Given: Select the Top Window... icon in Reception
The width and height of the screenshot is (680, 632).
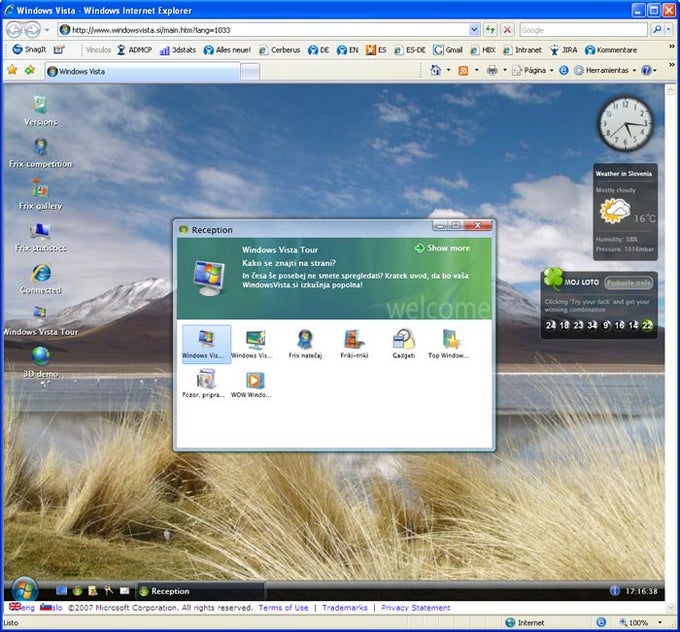Looking at the screenshot, I should coord(448,344).
